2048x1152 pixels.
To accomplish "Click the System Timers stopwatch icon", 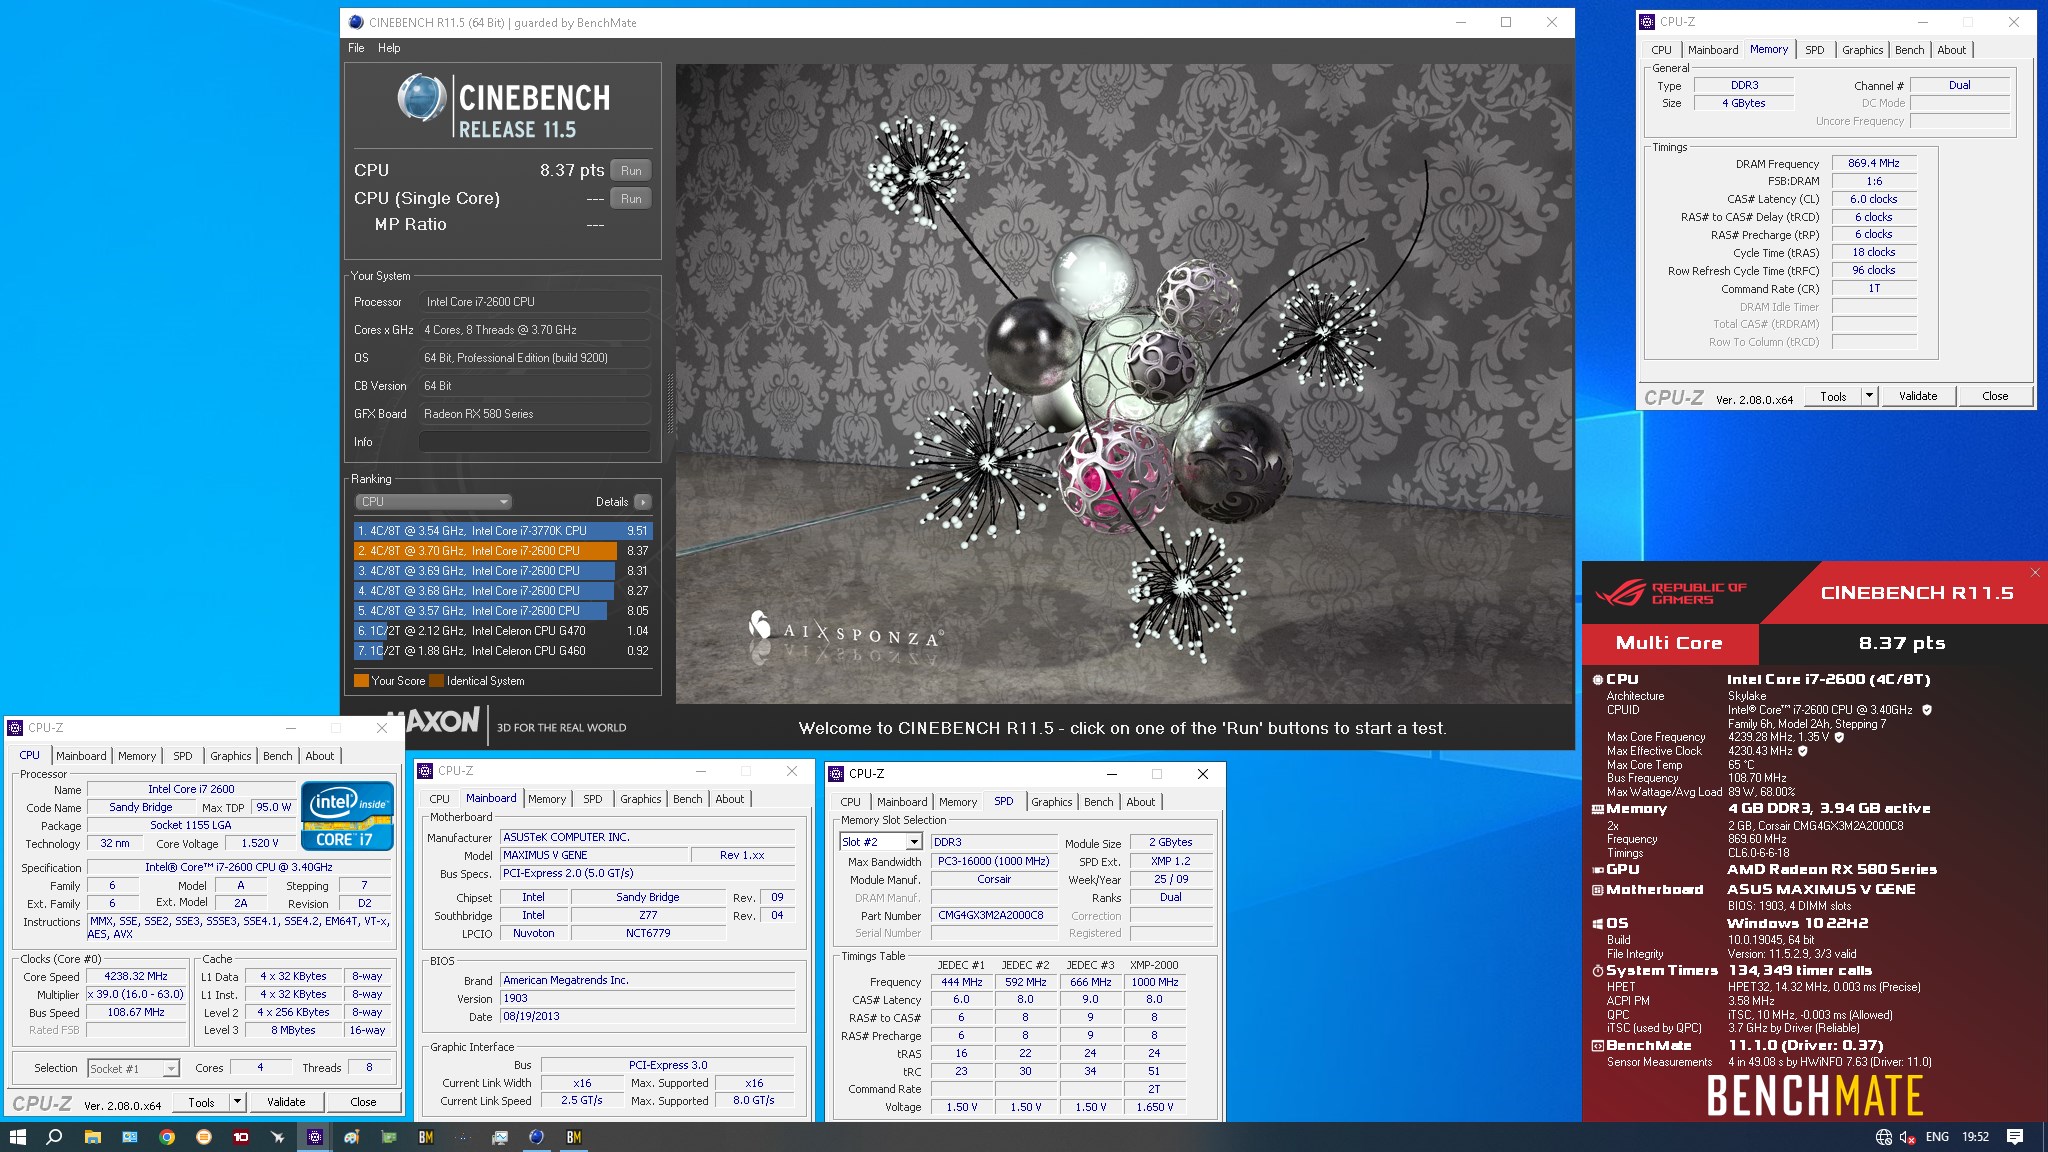I will pyautogui.click(x=1597, y=971).
